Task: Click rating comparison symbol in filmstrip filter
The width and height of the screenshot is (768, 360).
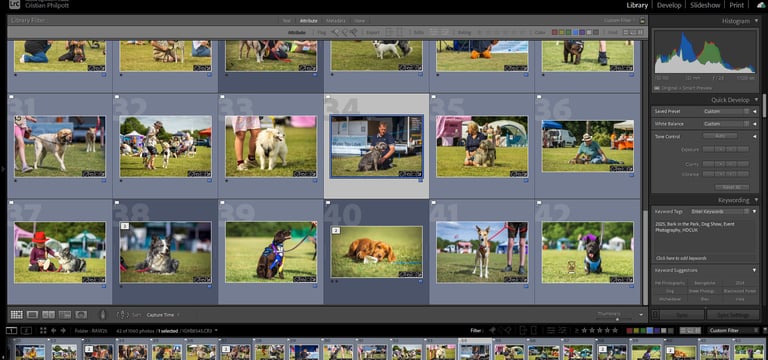Action: (x=576, y=331)
